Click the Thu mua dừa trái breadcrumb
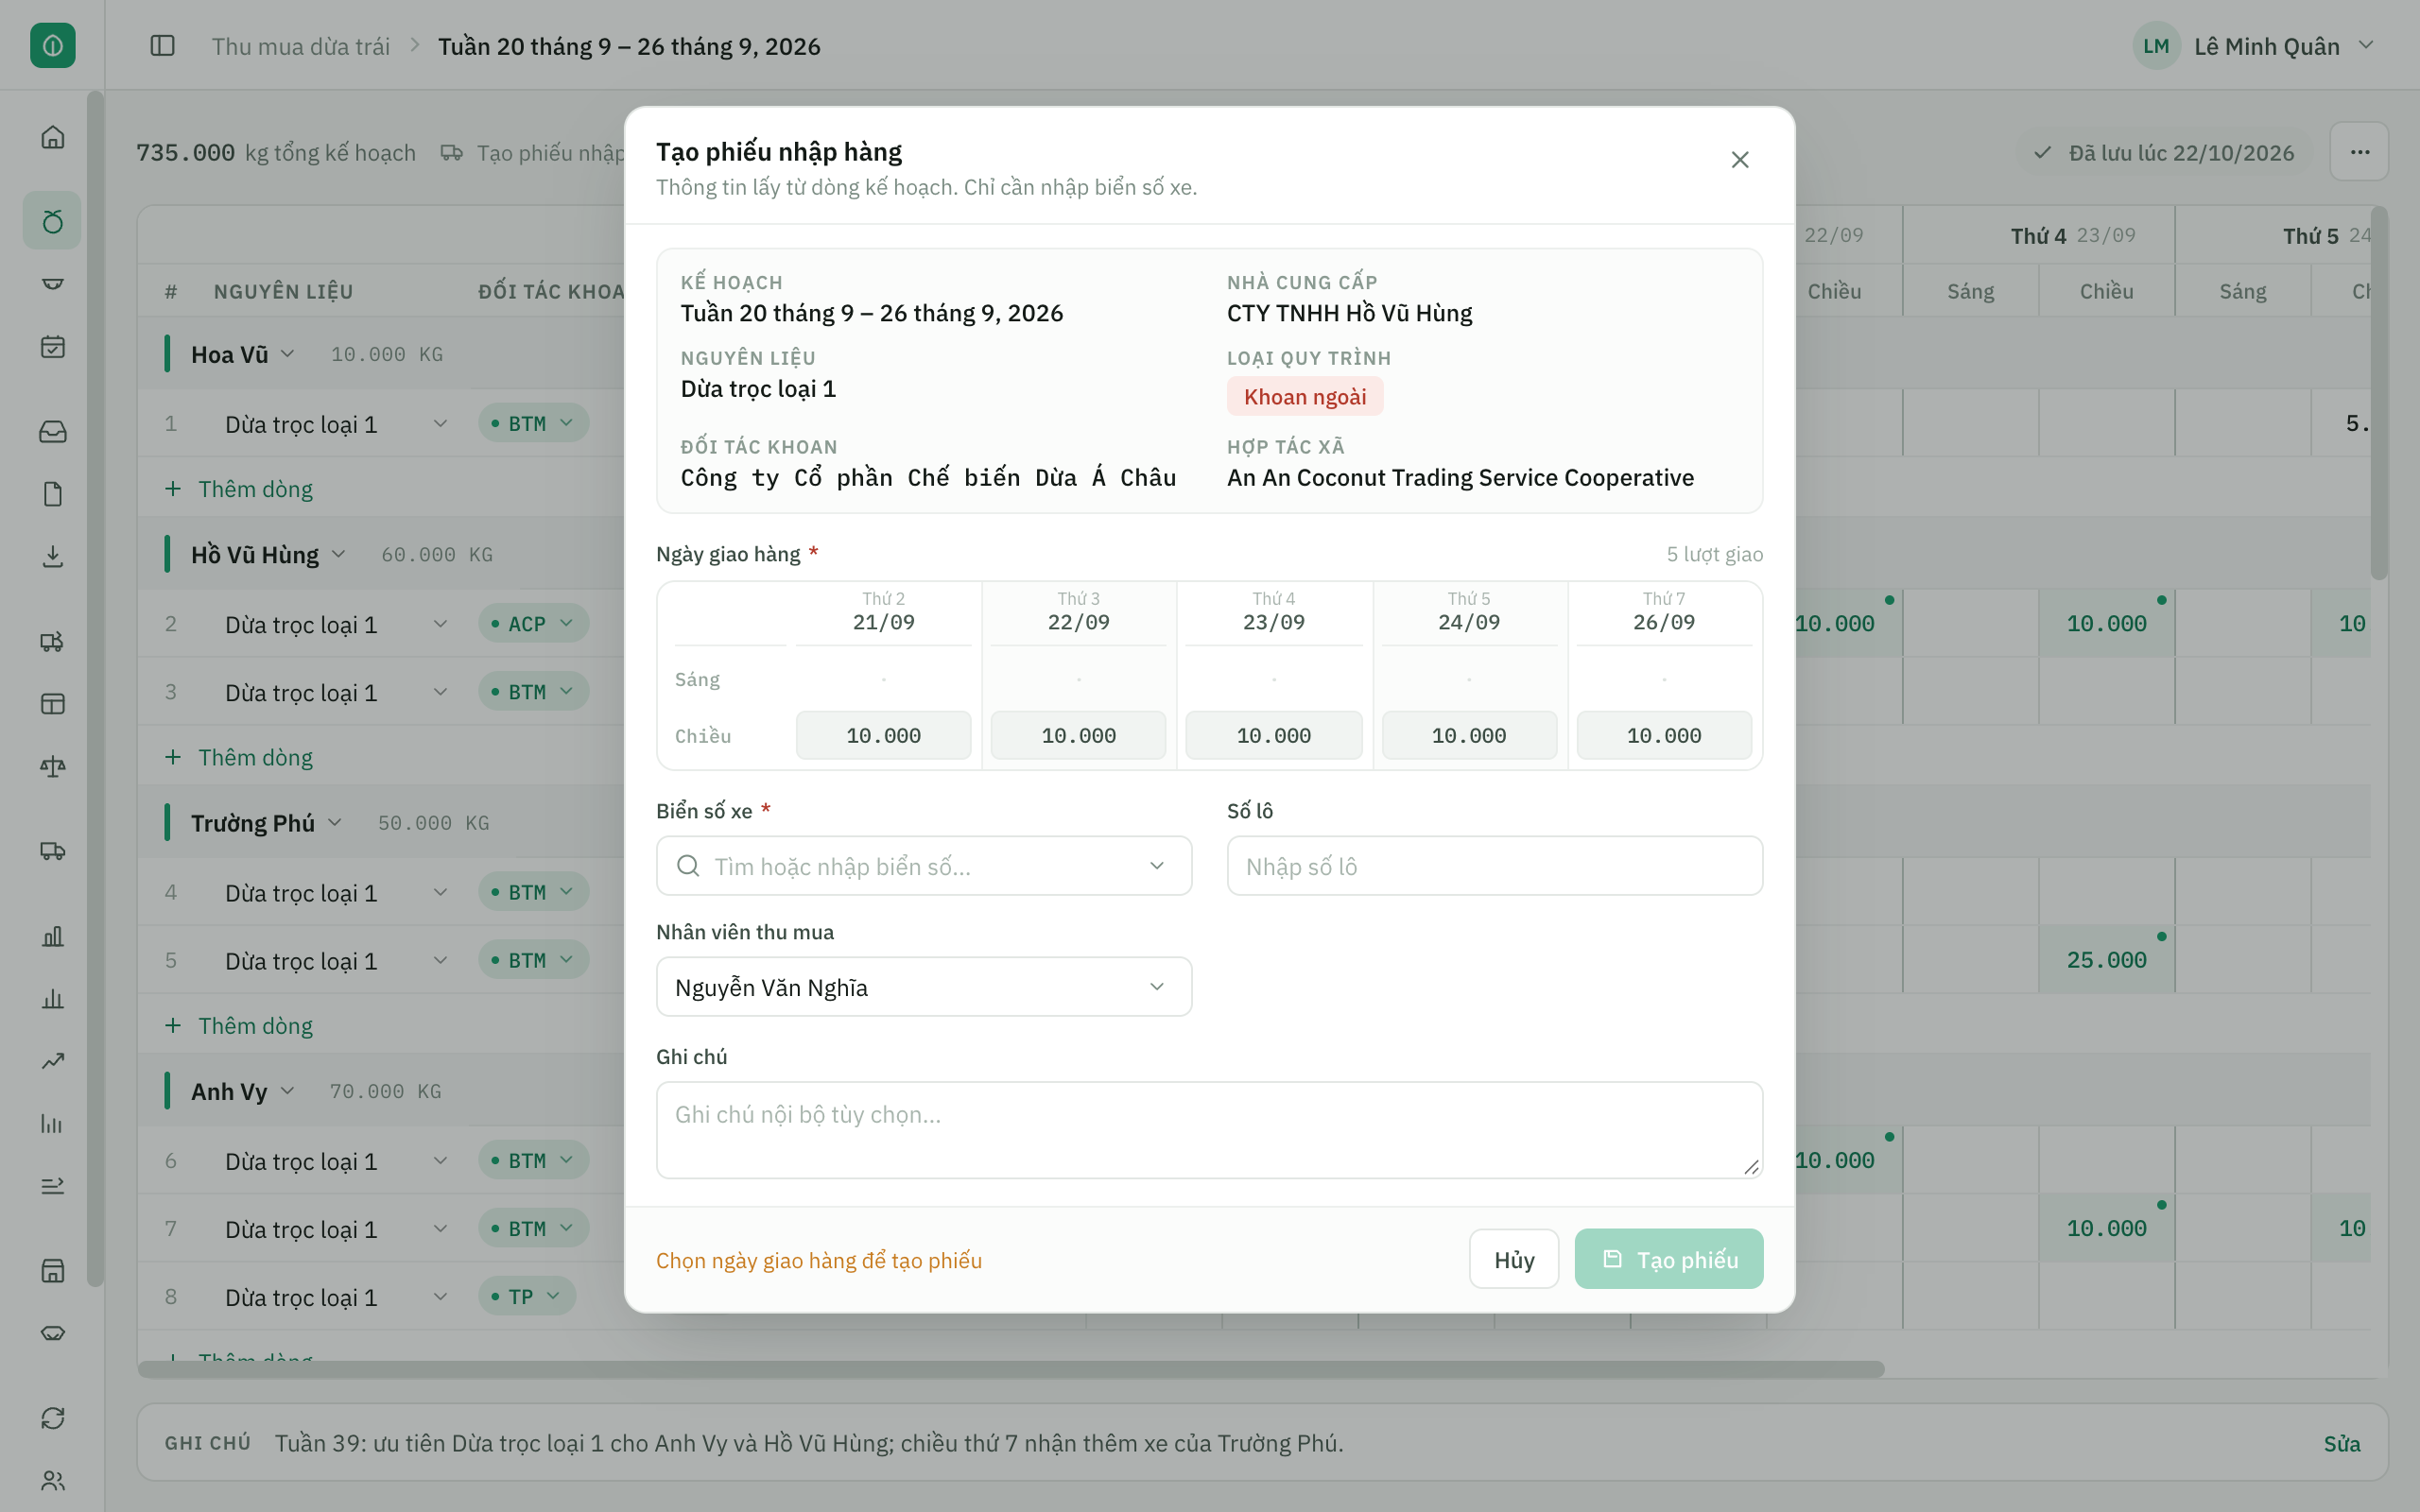2420x1512 pixels. click(x=301, y=46)
